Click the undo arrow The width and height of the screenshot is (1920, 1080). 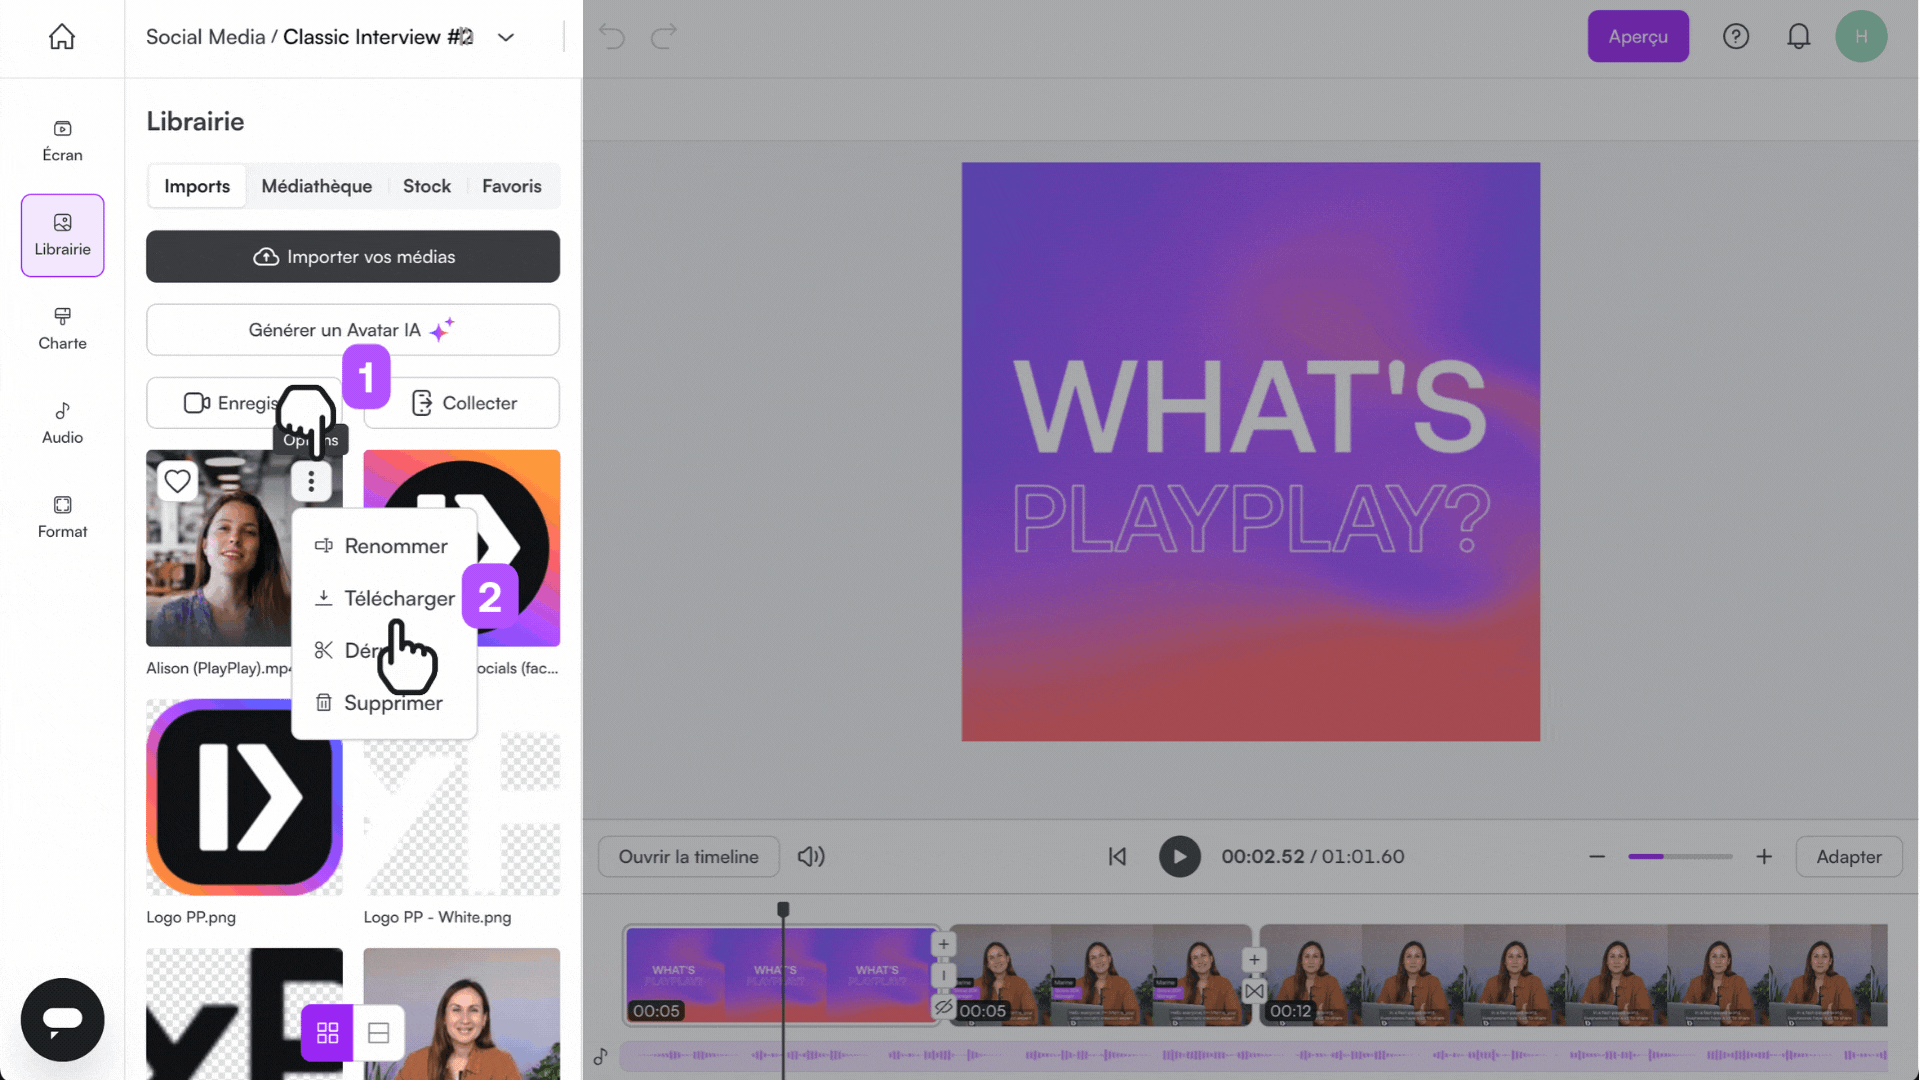point(612,36)
